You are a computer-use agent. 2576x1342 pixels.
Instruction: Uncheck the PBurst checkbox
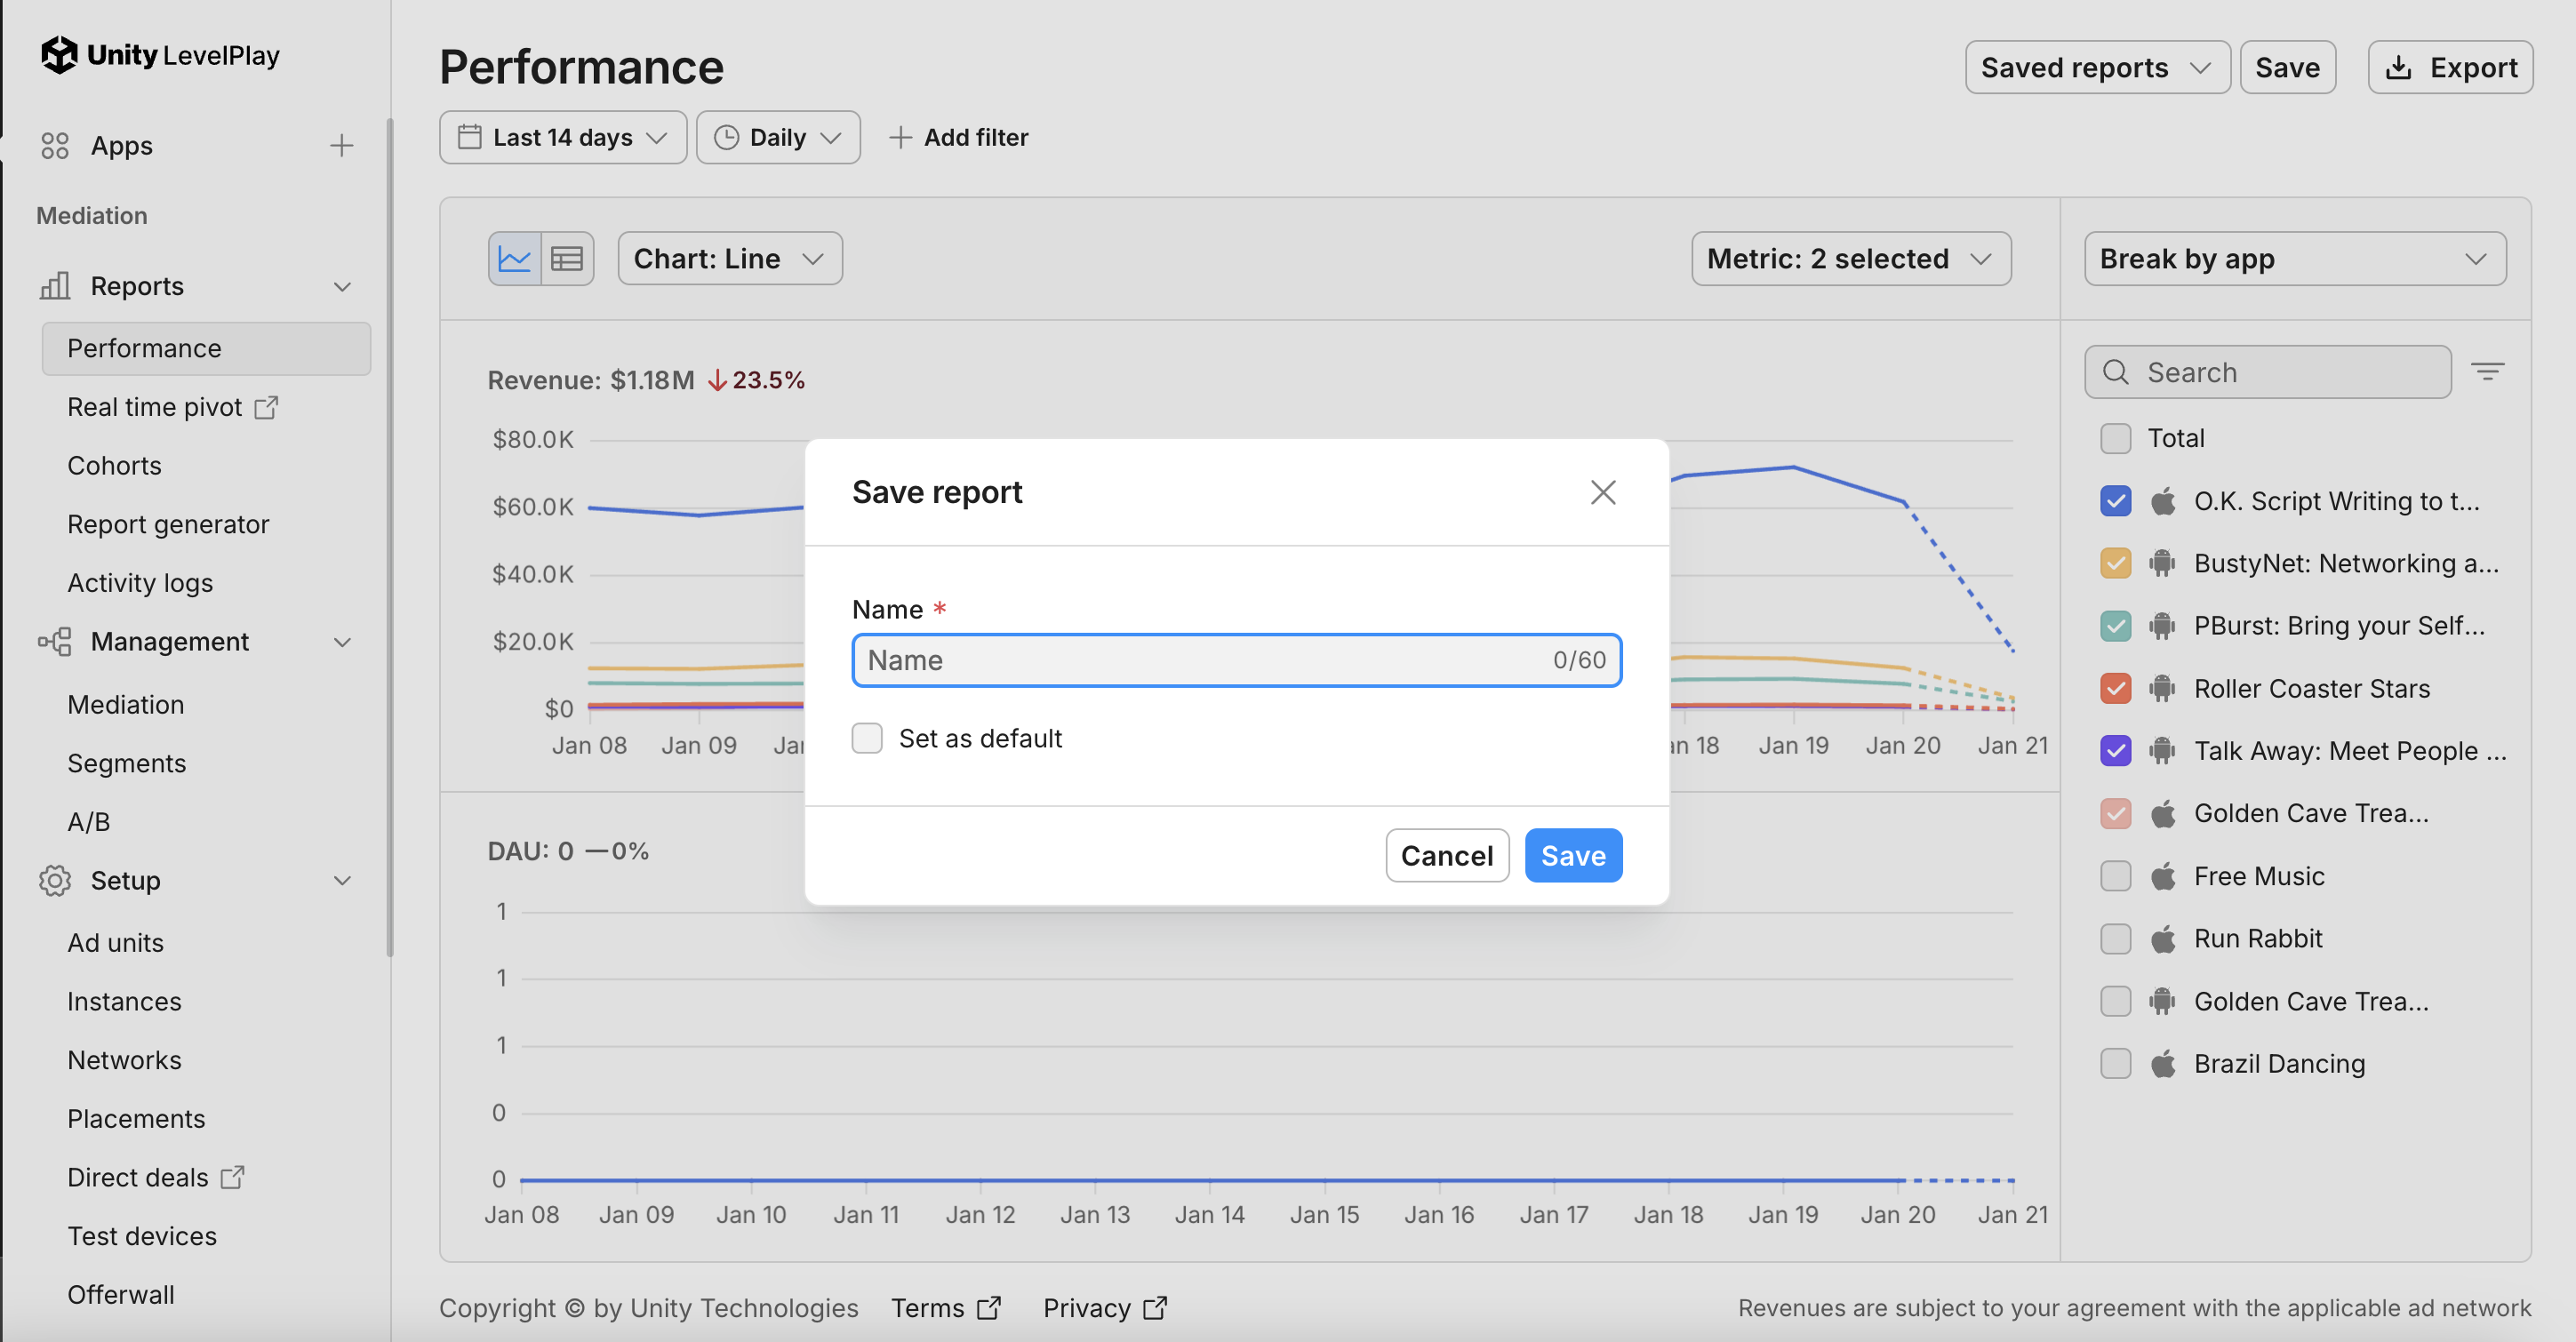(x=2116, y=626)
